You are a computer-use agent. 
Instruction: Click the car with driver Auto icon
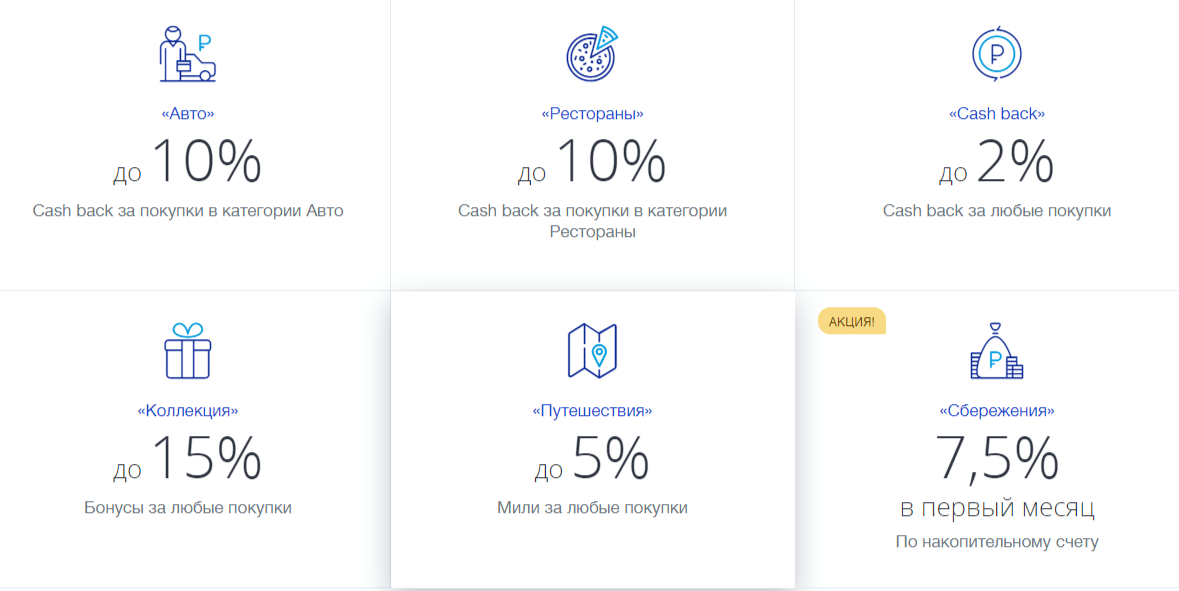click(x=188, y=55)
